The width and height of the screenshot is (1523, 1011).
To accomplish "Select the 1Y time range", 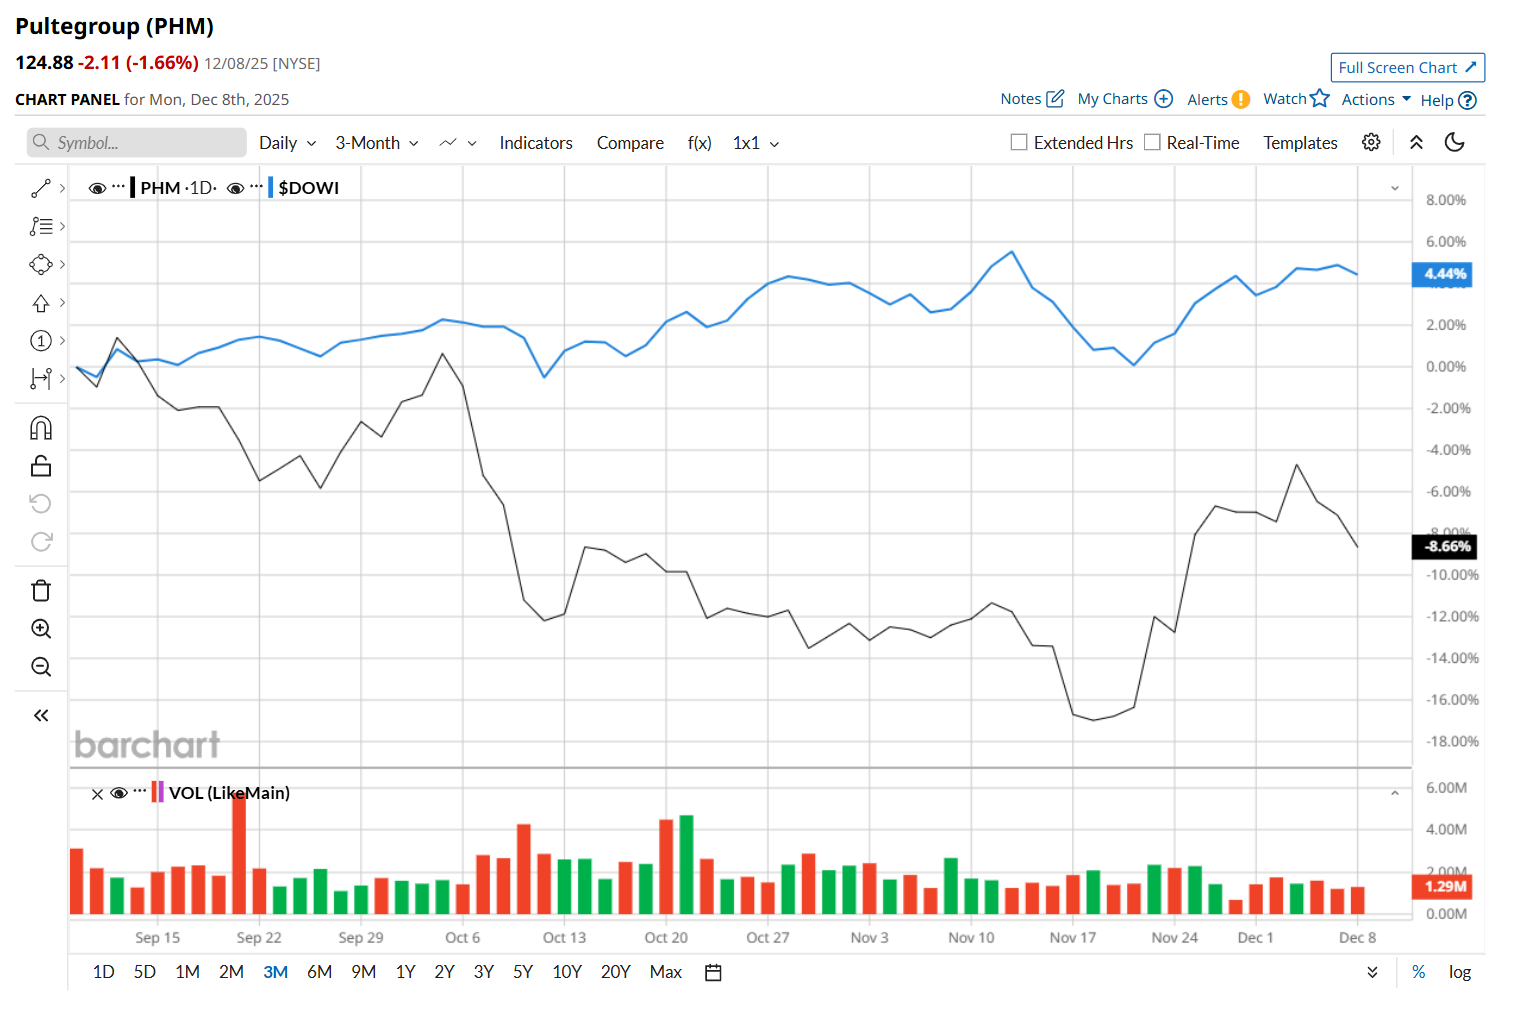I will coord(405,972).
